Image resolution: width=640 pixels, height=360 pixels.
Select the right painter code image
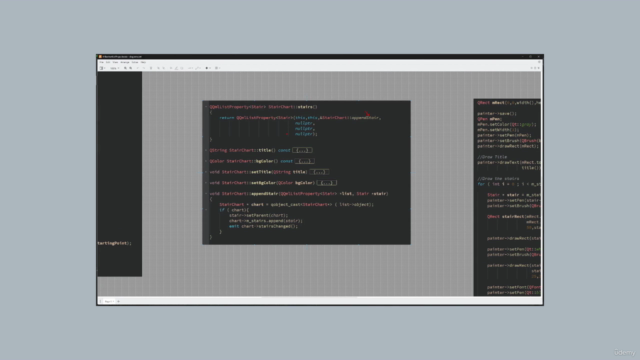(507, 197)
